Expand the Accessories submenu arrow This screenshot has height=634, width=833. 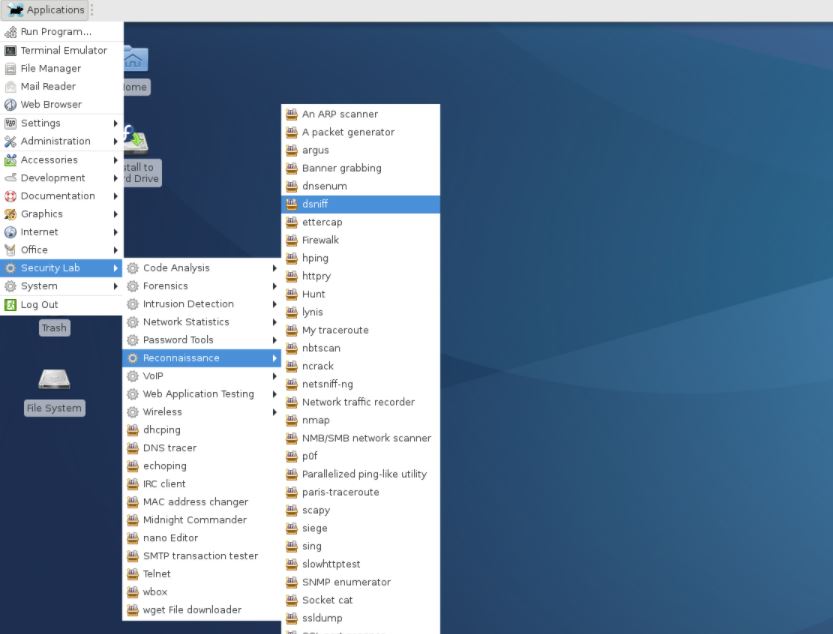point(115,160)
